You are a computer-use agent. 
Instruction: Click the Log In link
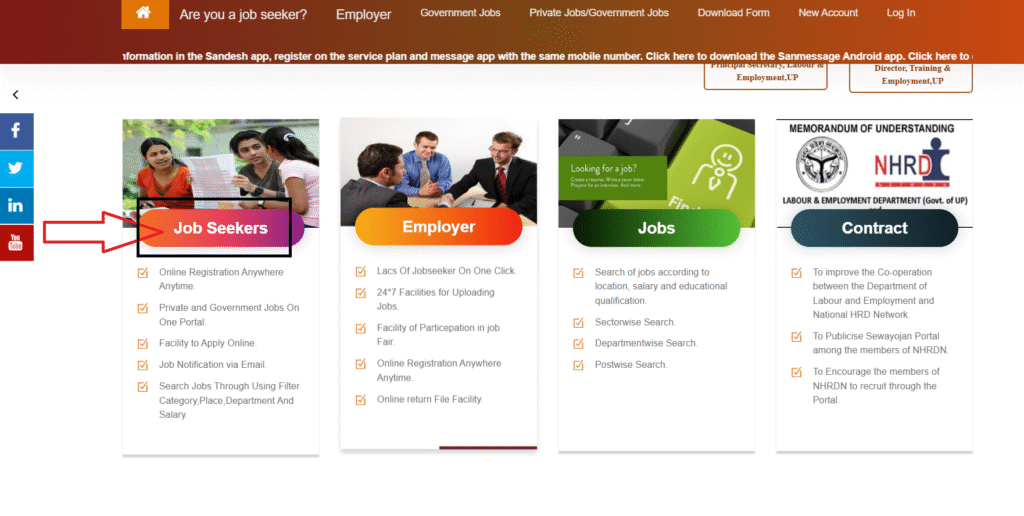[x=900, y=13]
